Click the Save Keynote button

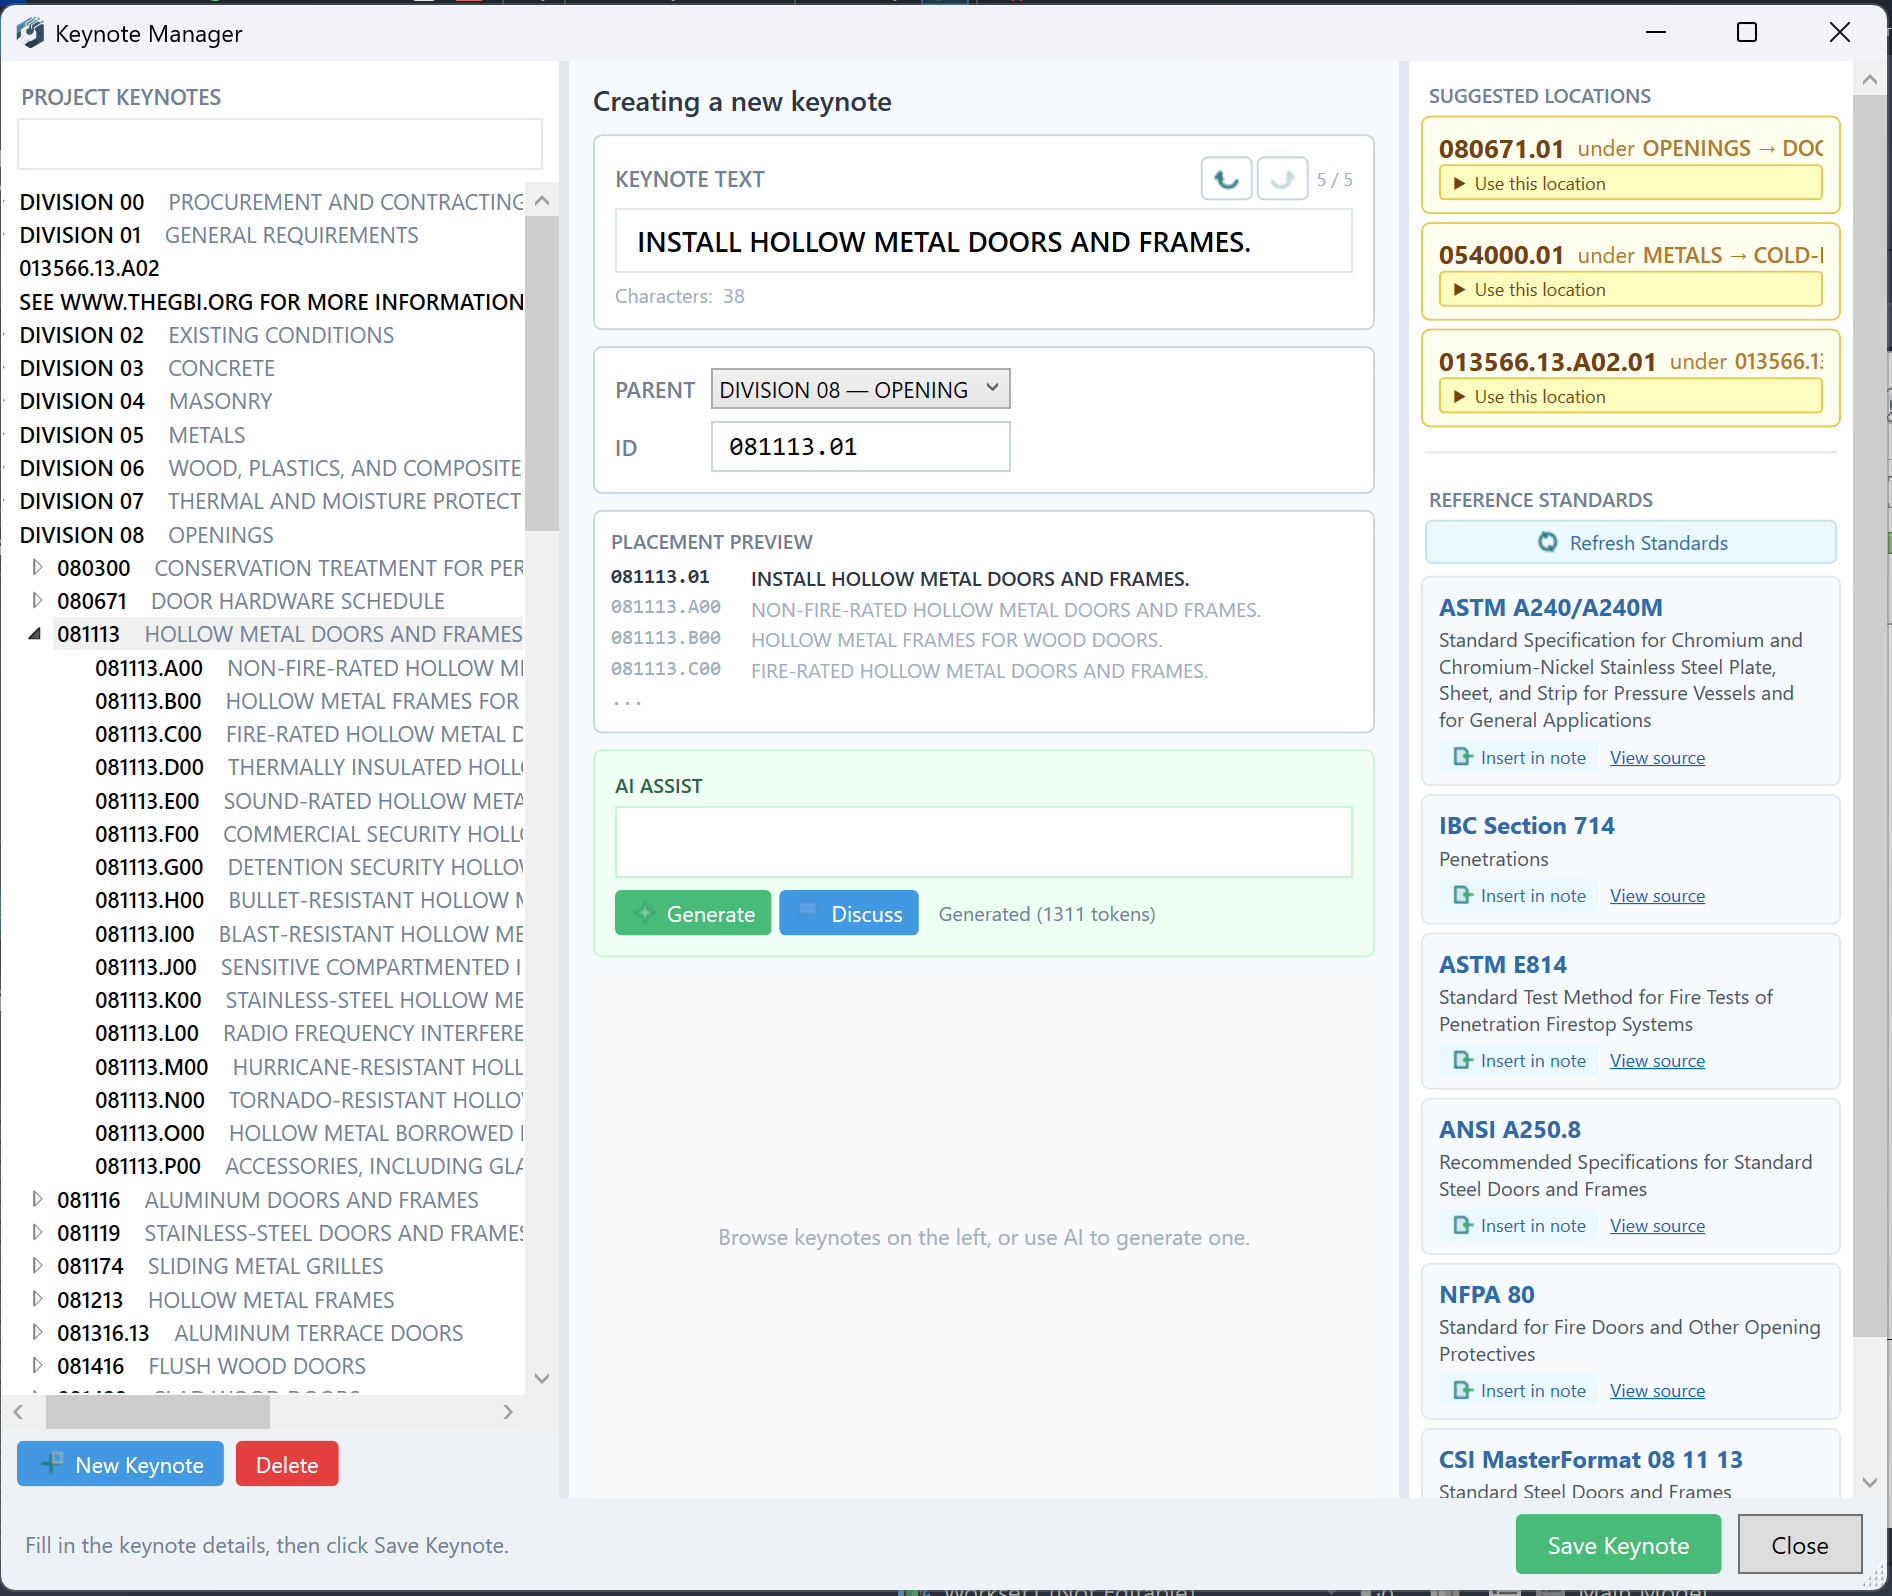(x=1617, y=1544)
